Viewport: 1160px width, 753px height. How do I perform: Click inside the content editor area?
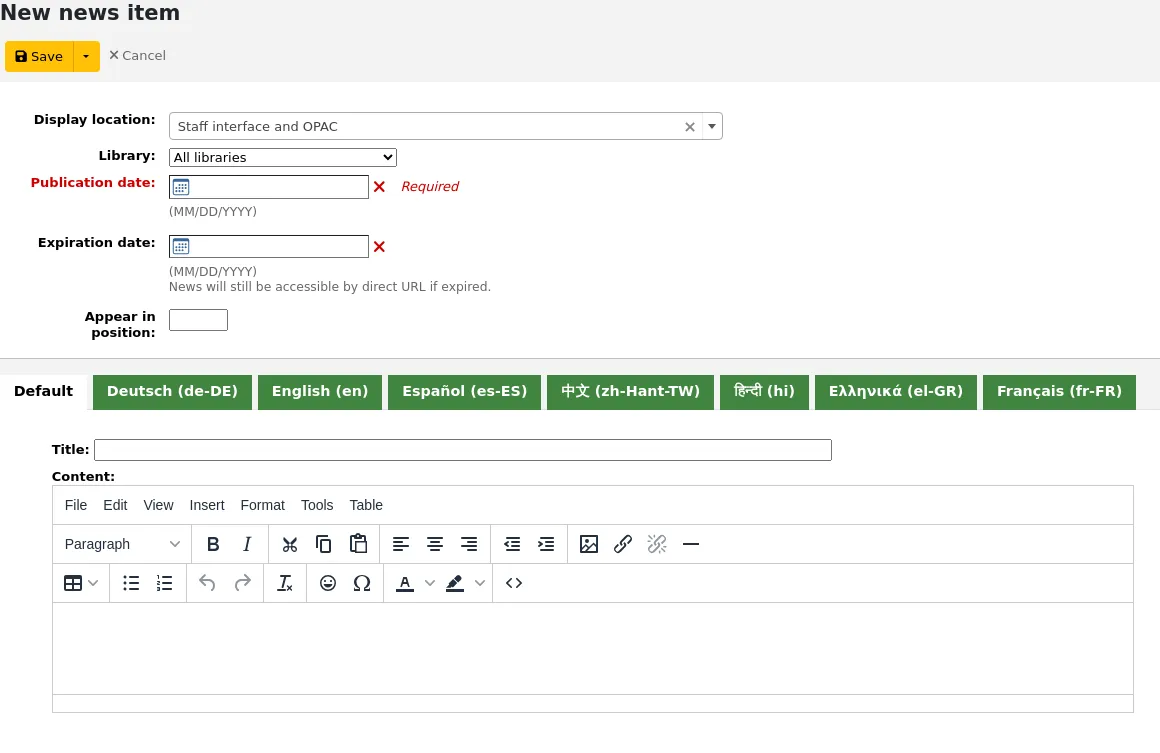(593, 649)
